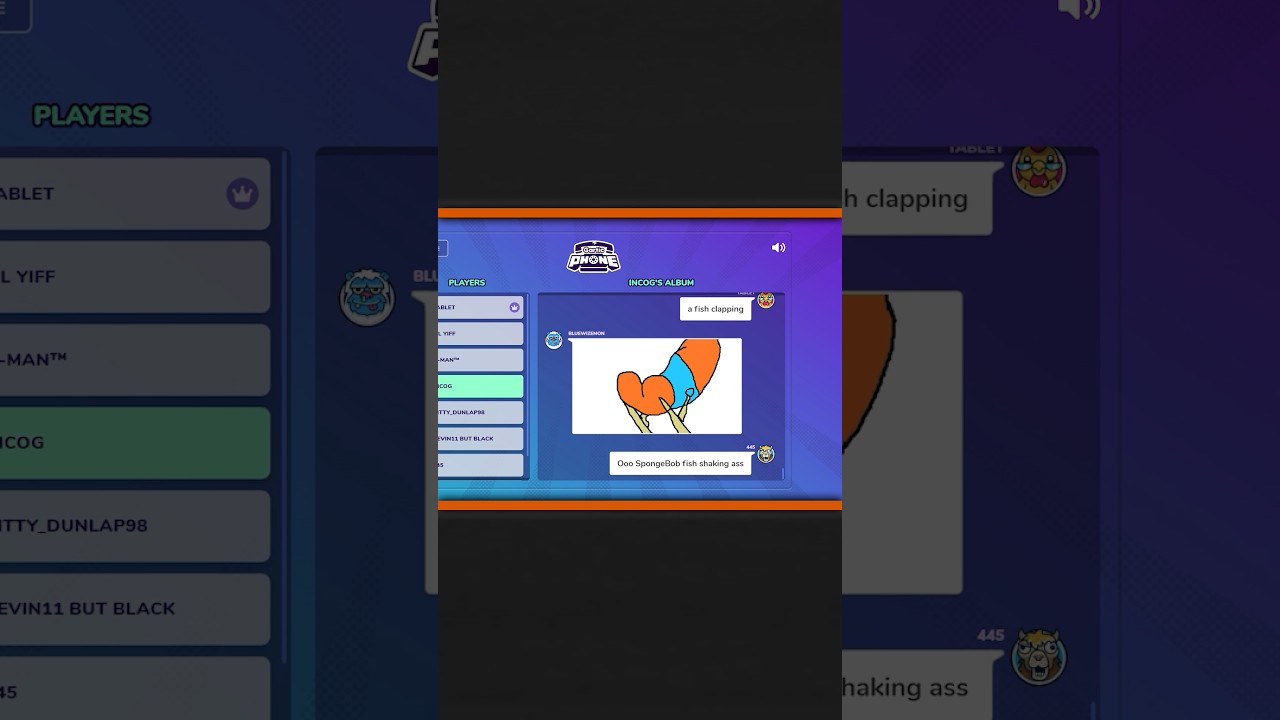Click the small 'PLAYERS' heading above the list
Screen dimensions: 1280x720
(467, 283)
